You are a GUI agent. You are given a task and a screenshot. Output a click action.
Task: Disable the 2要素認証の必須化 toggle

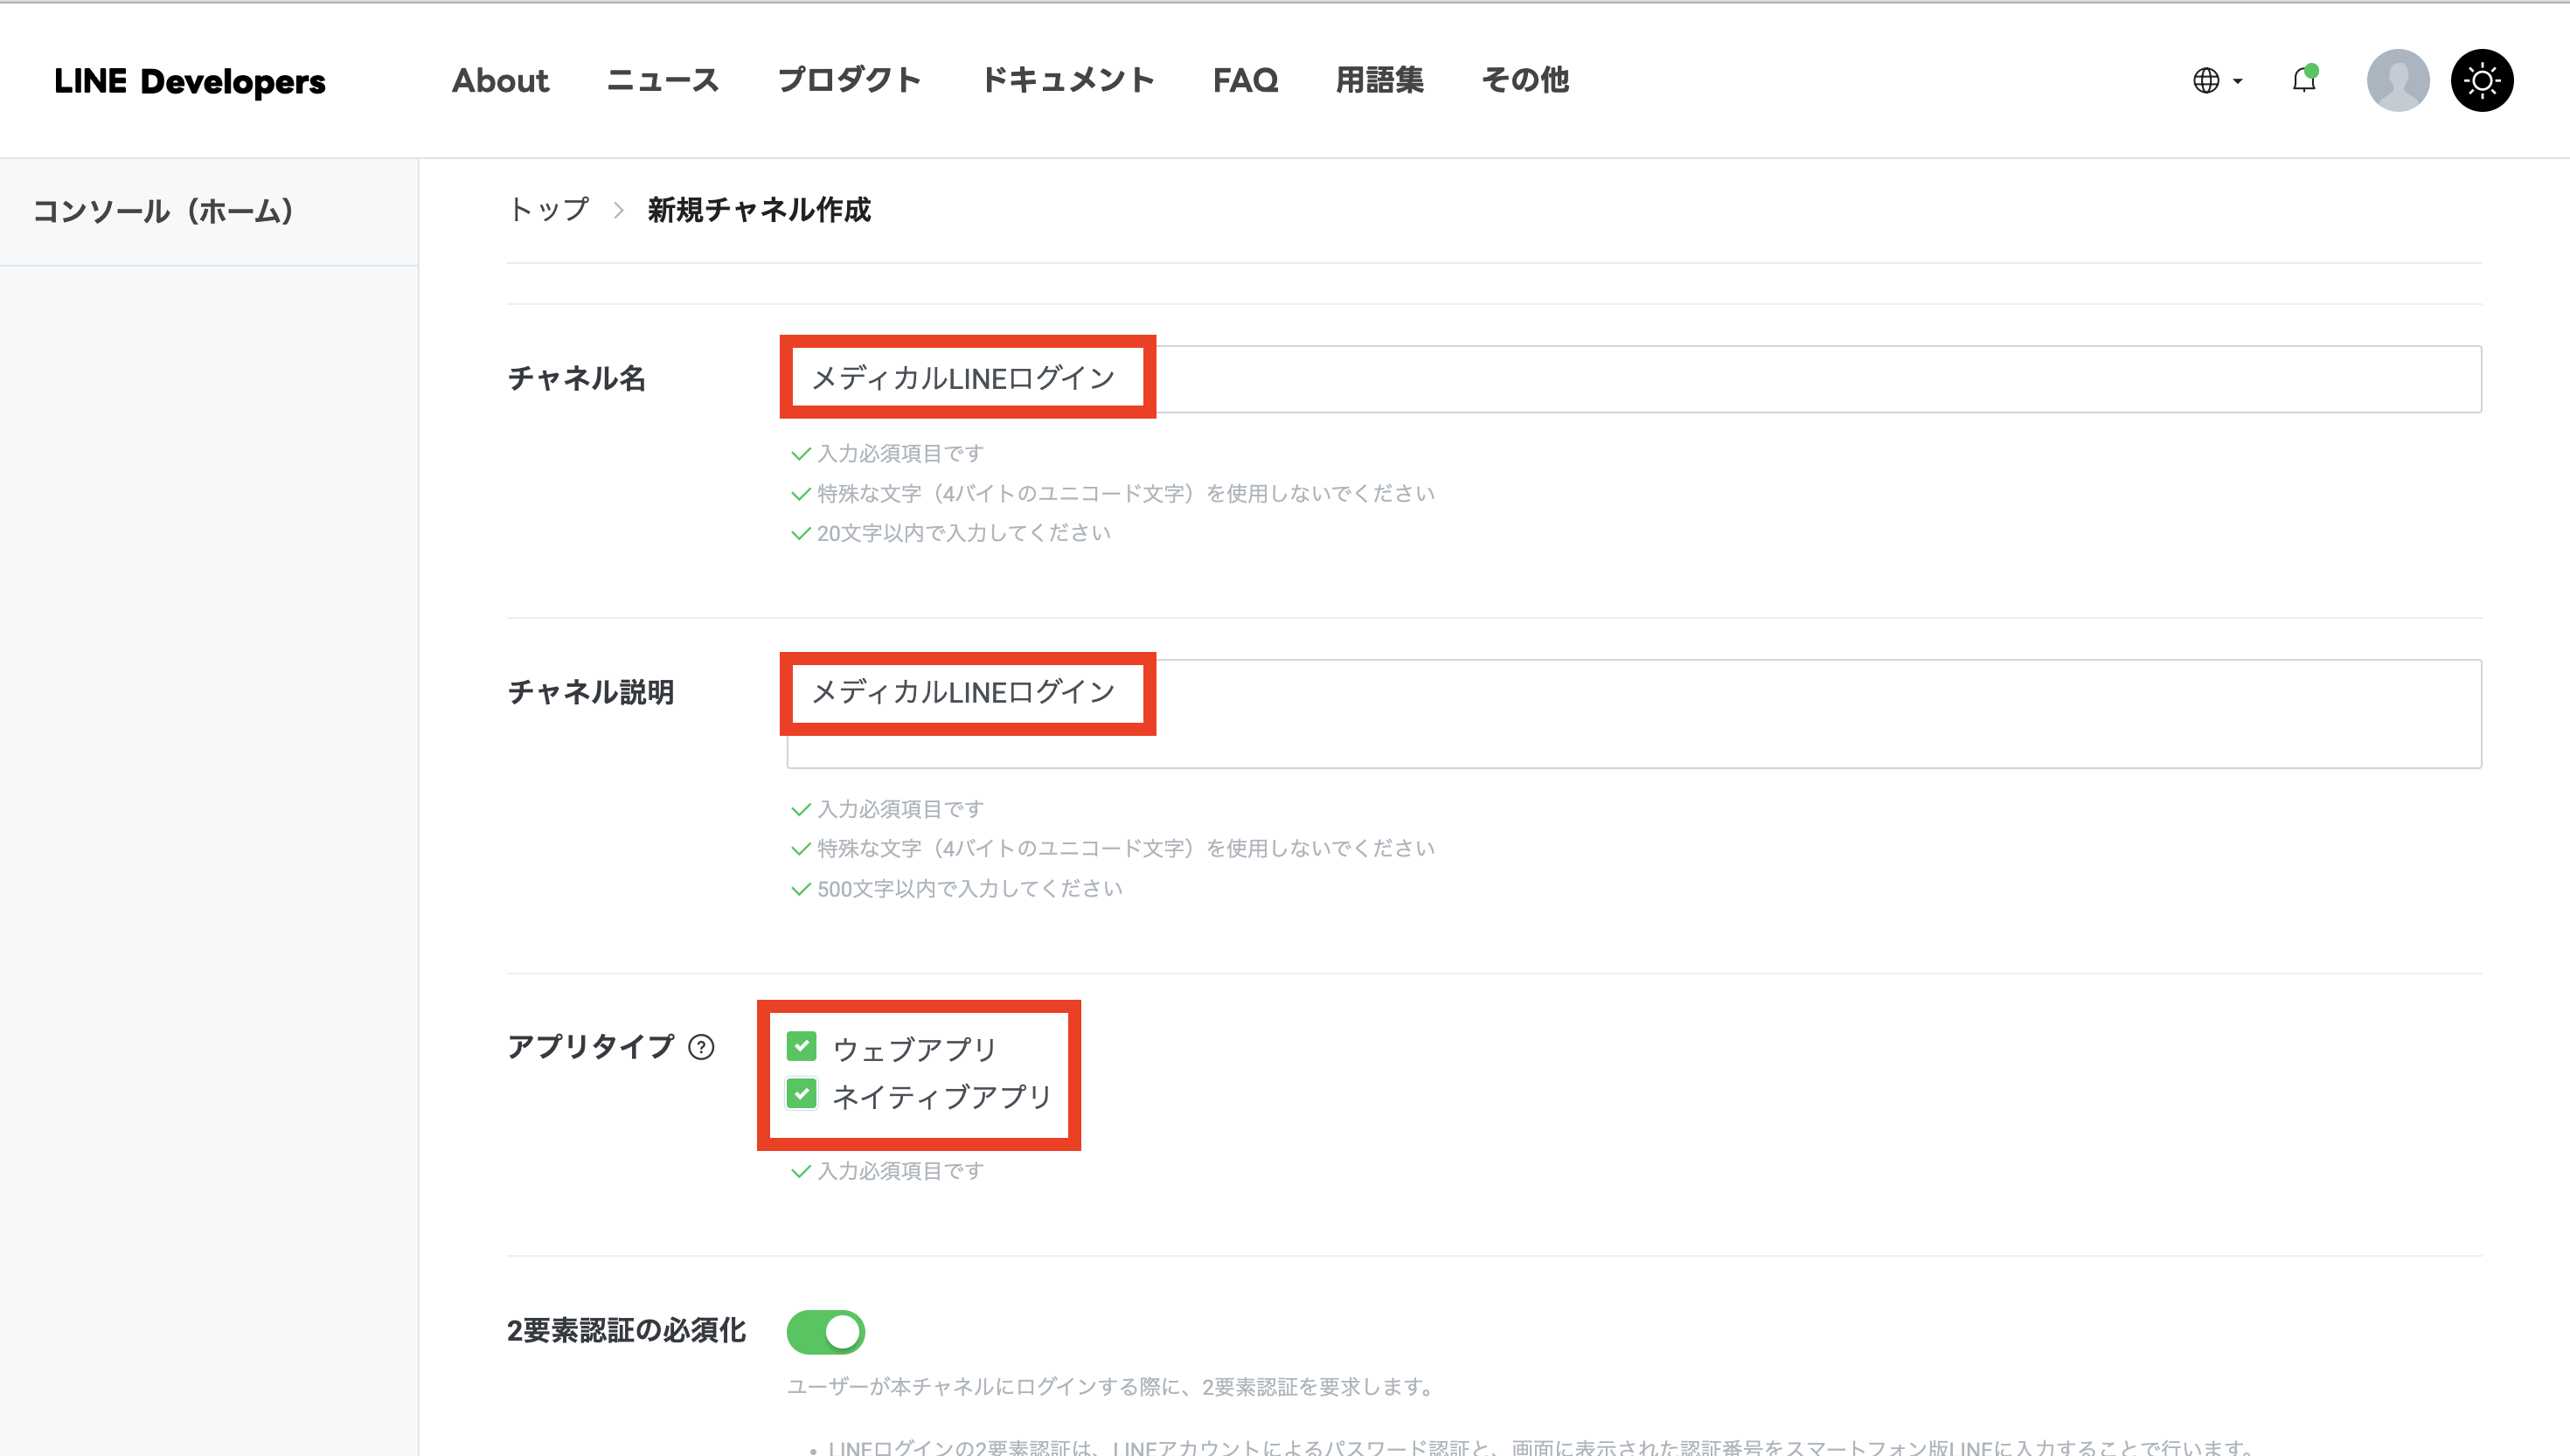pyautogui.click(x=825, y=1331)
